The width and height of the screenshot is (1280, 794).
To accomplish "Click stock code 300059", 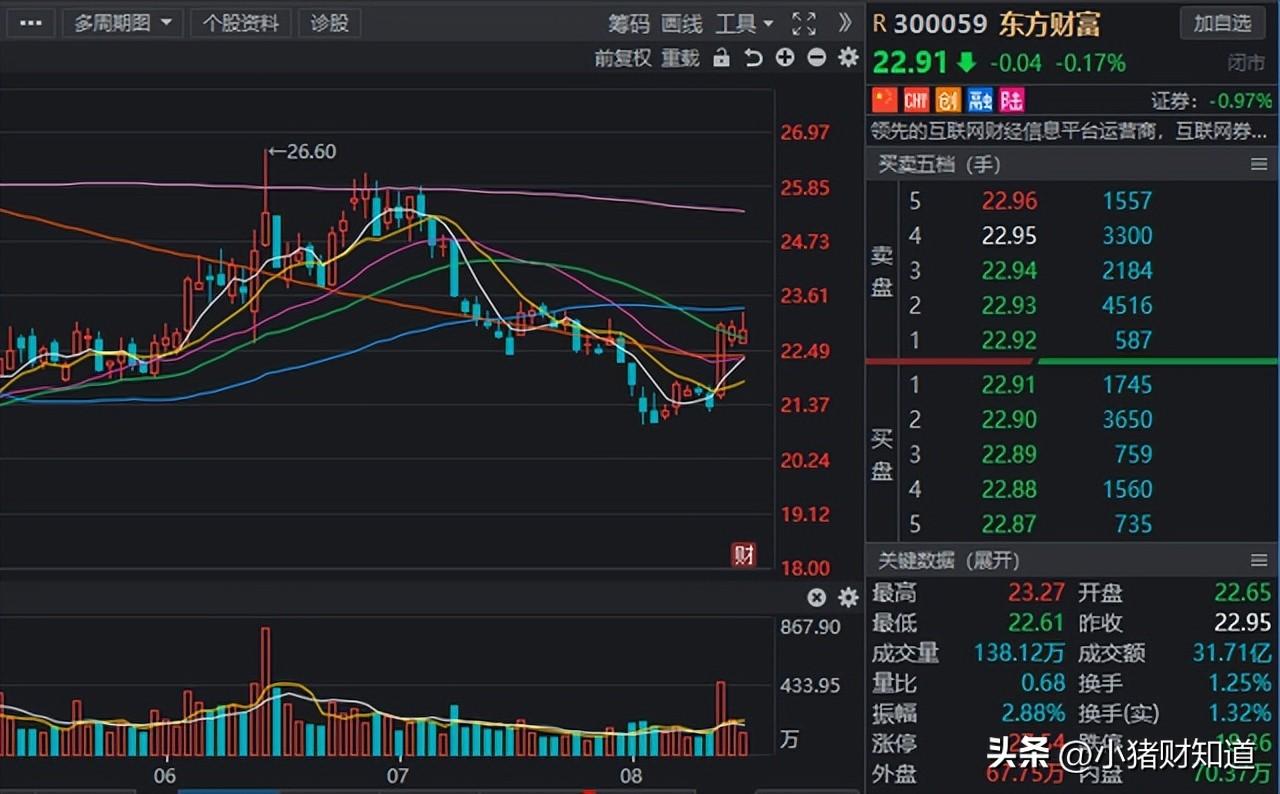I will 940,24.
